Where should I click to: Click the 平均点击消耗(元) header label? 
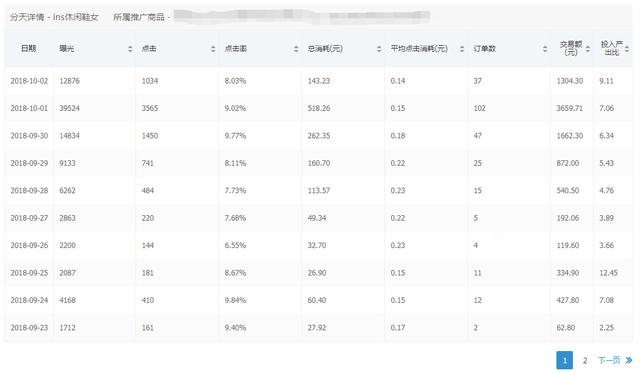[419, 49]
